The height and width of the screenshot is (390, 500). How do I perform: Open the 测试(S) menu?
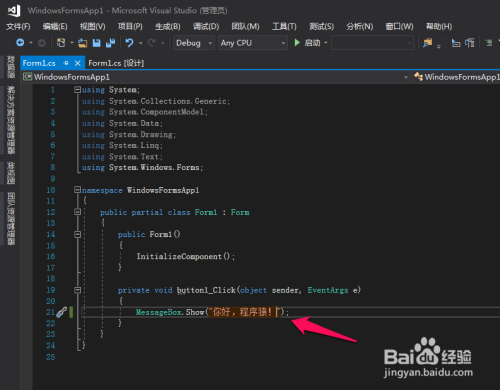coord(321,26)
